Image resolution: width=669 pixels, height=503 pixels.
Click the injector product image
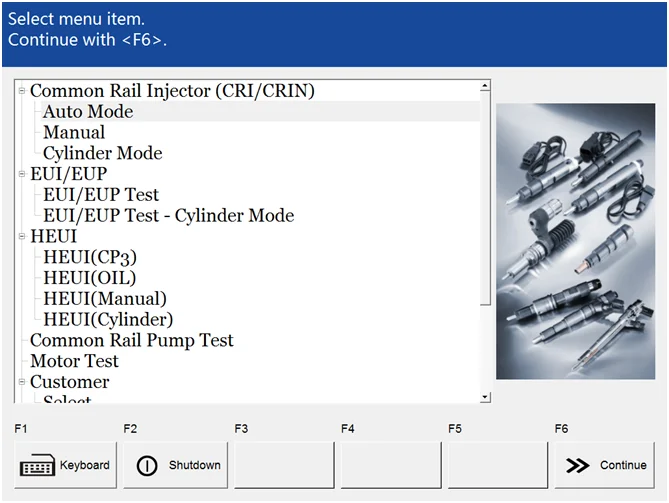pyautogui.click(x=575, y=241)
